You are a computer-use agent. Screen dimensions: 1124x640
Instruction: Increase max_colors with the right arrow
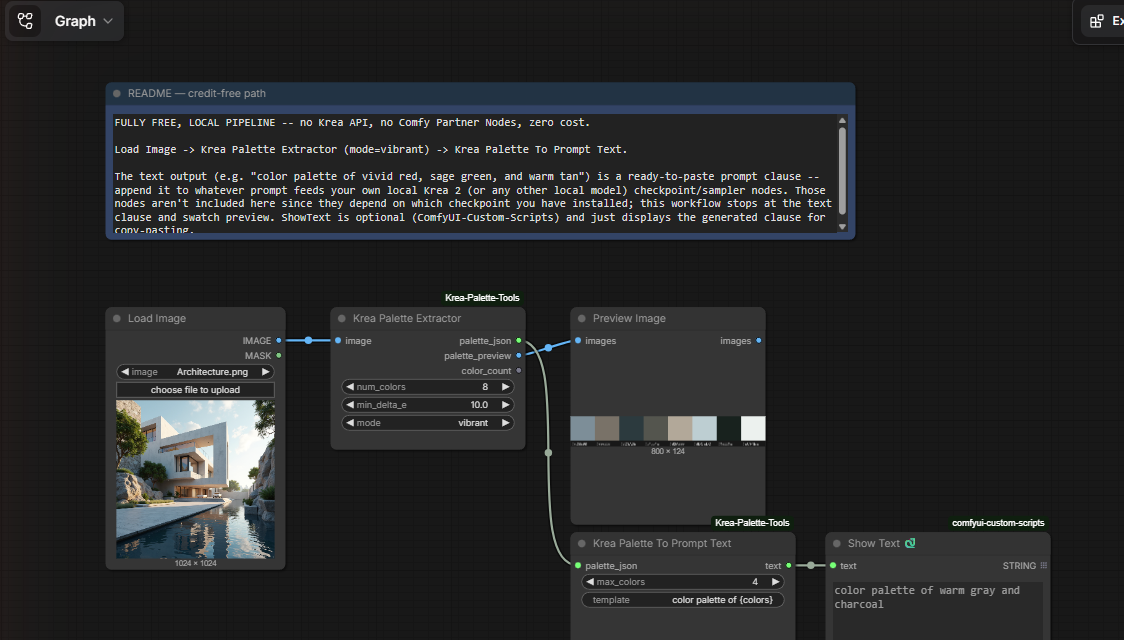775,582
